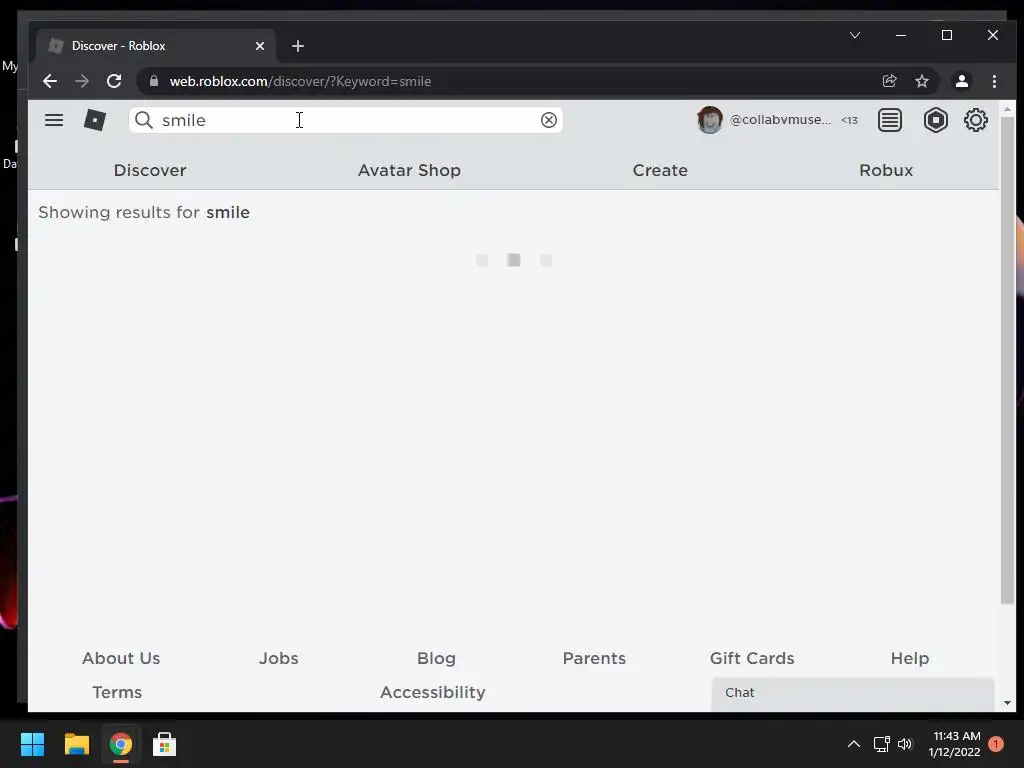Switch to the Discover tab
This screenshot has width=1024, height=768.
150,170
